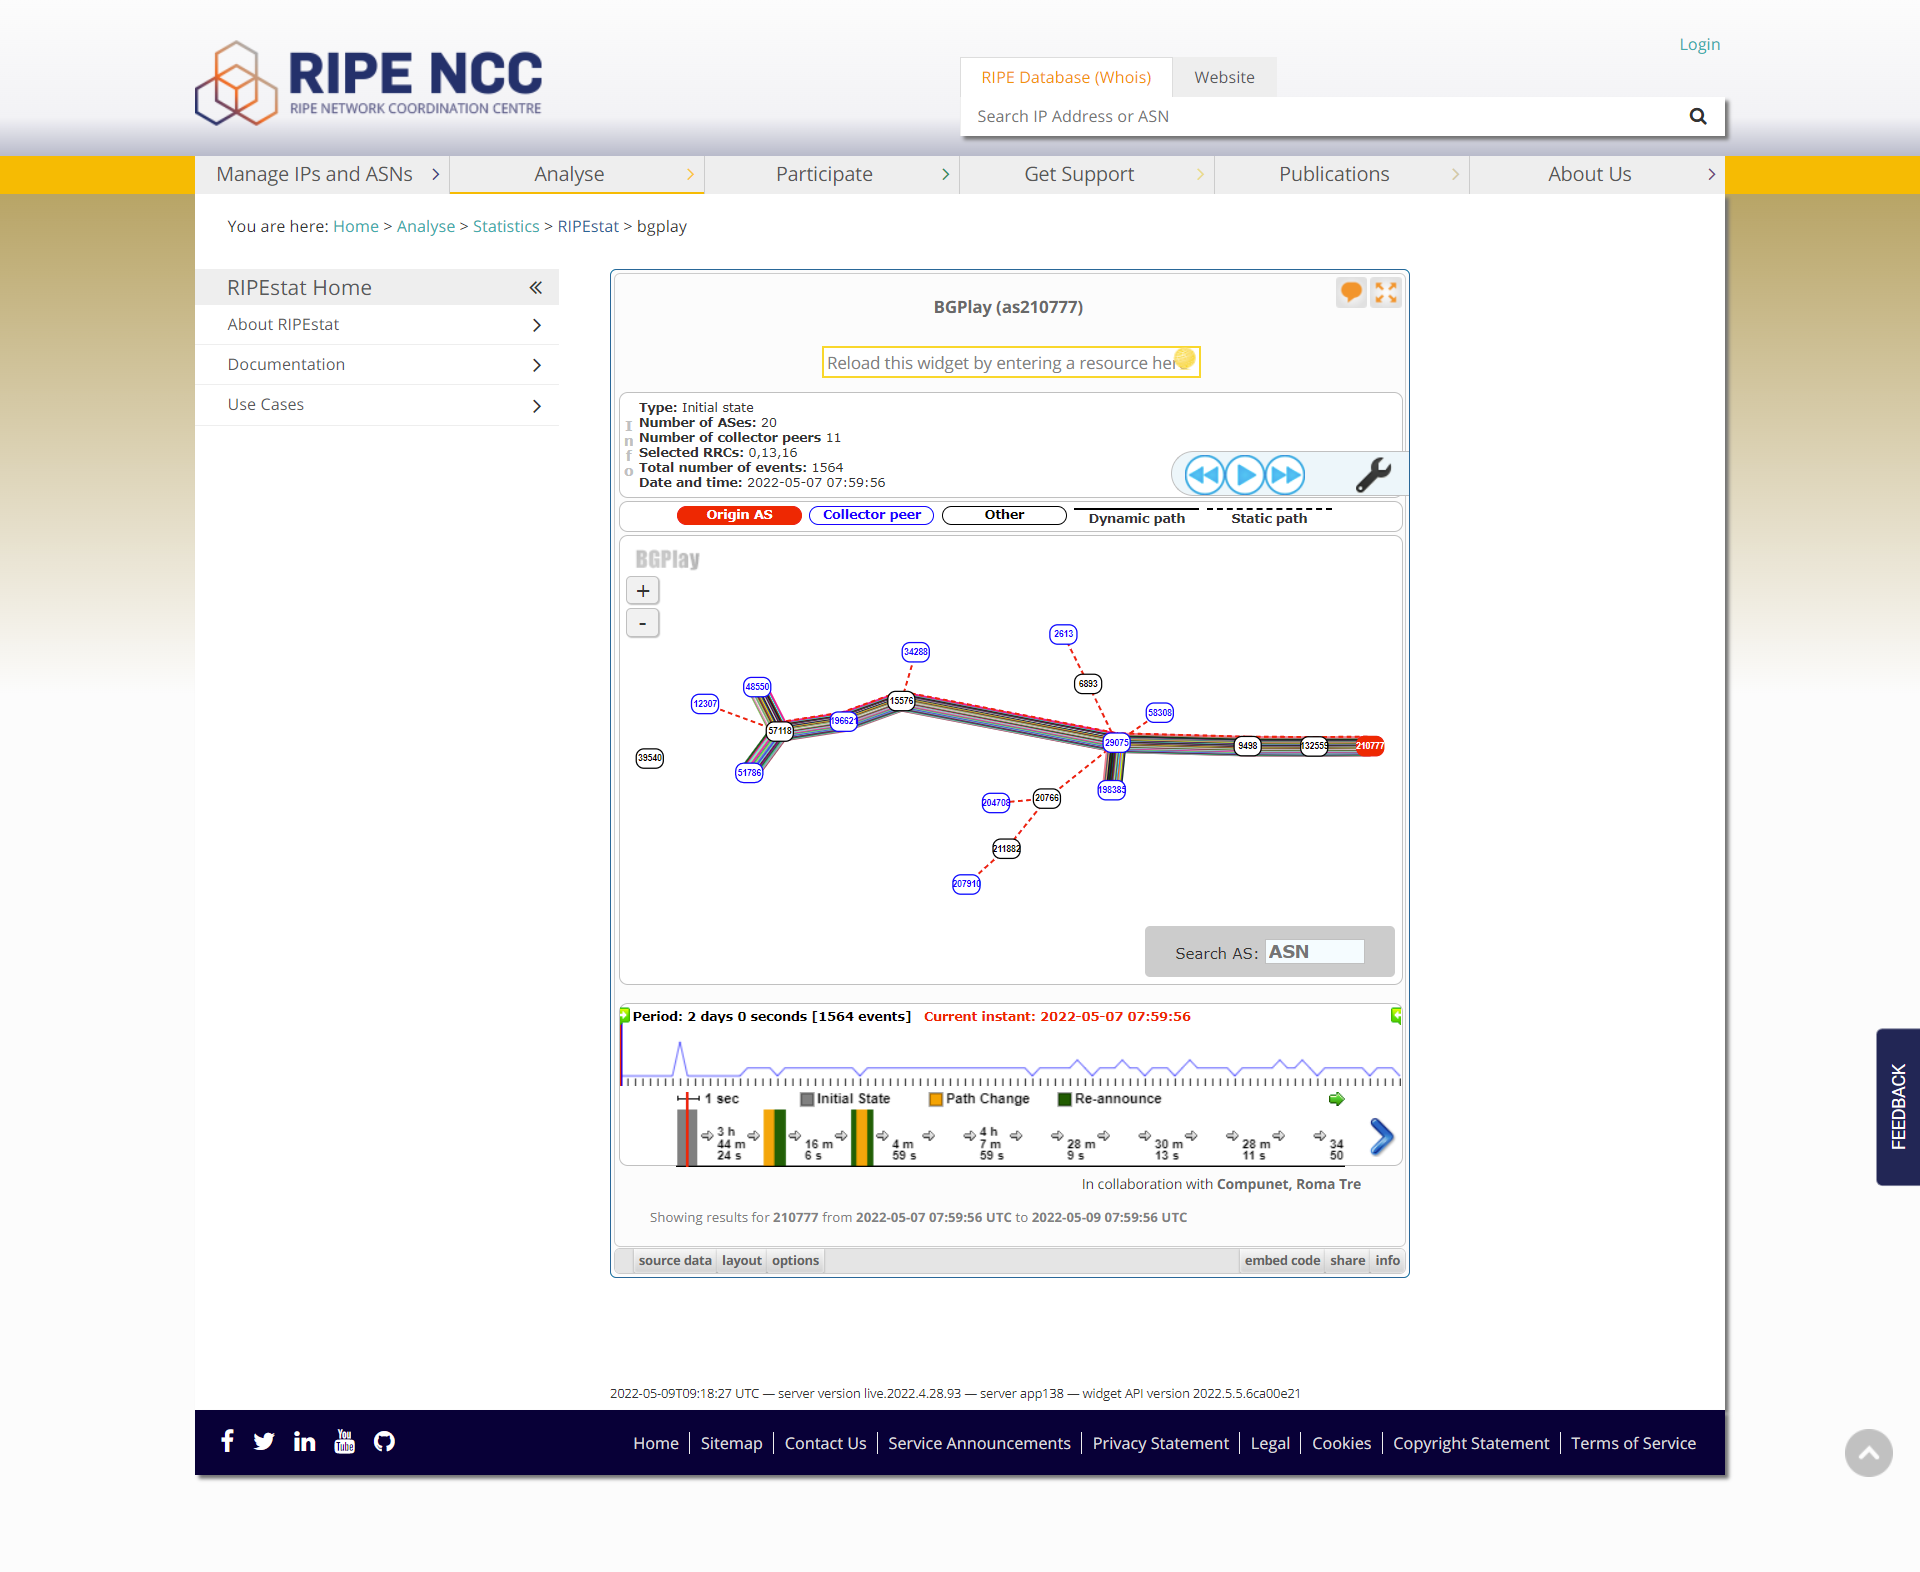Collapse the RIPEstat Home sidebar
Screen dimensions: 1920x1572
click(x=536, y=288)
